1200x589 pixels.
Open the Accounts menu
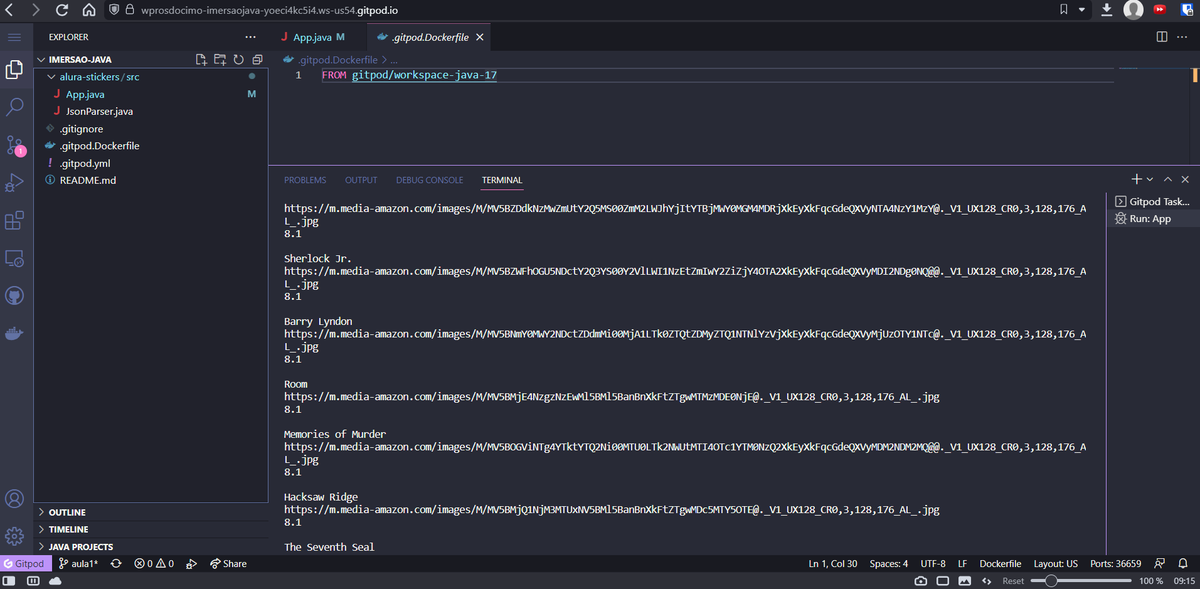(x=15, y=498)
